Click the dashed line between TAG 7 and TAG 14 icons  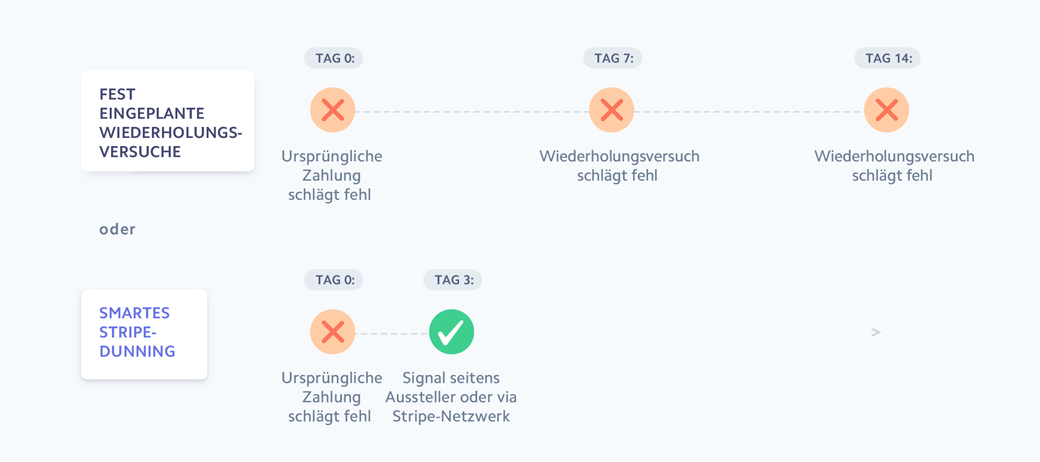point(748,111)
